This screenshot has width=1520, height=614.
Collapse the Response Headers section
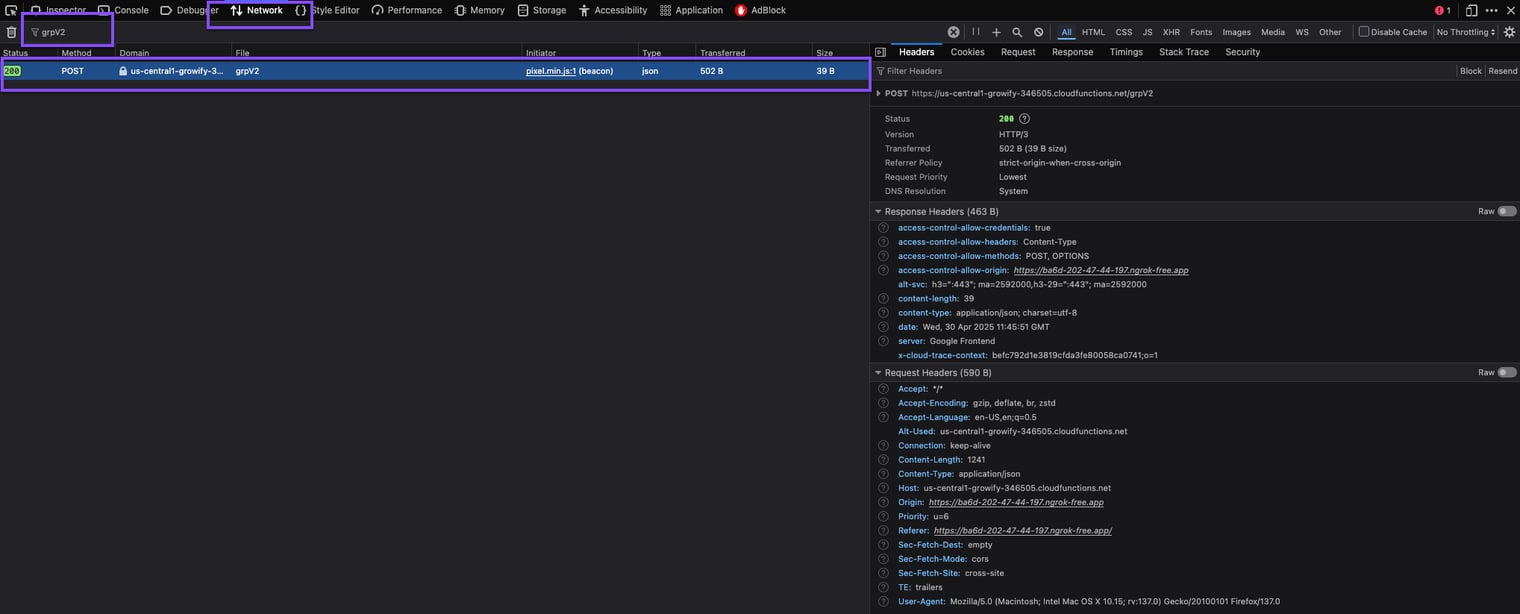pyautogui.click(x=878, y=212)
